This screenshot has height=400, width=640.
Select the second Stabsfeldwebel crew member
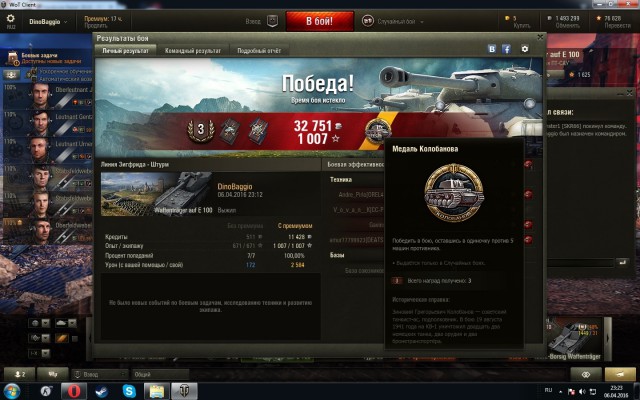(x=41, y=204)
